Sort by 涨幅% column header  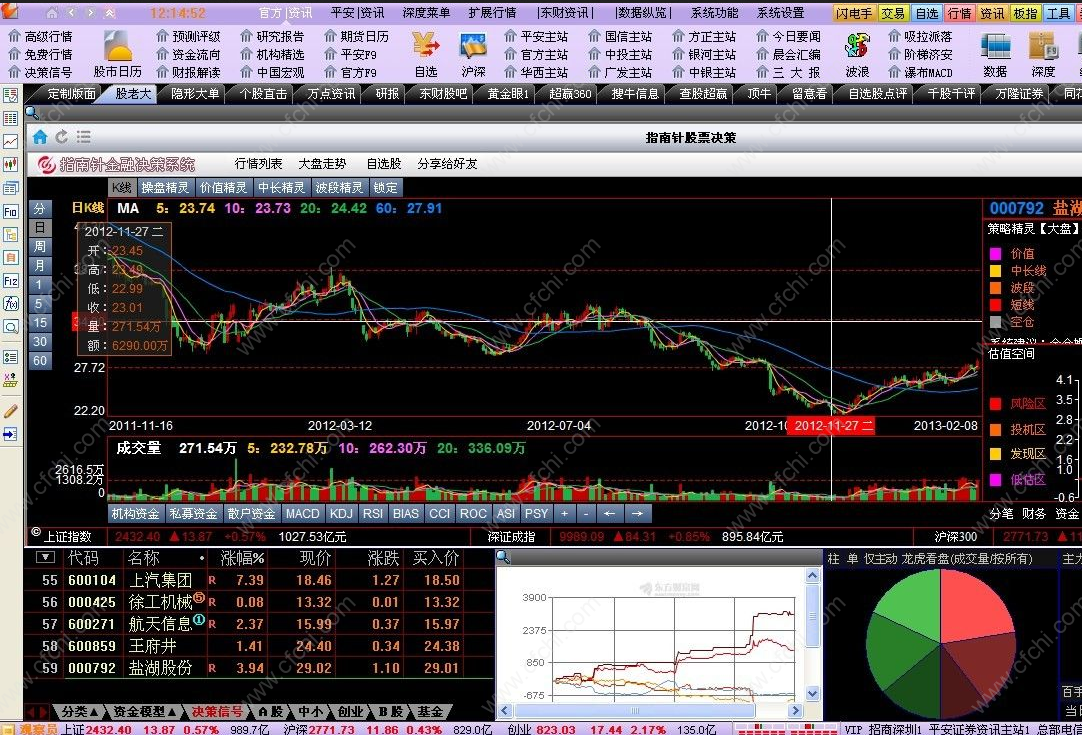tap(242, 558)
